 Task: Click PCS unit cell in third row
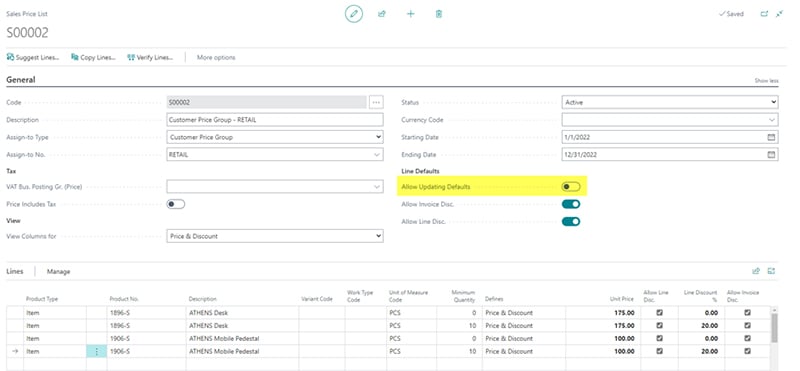(x=411, y=338)
